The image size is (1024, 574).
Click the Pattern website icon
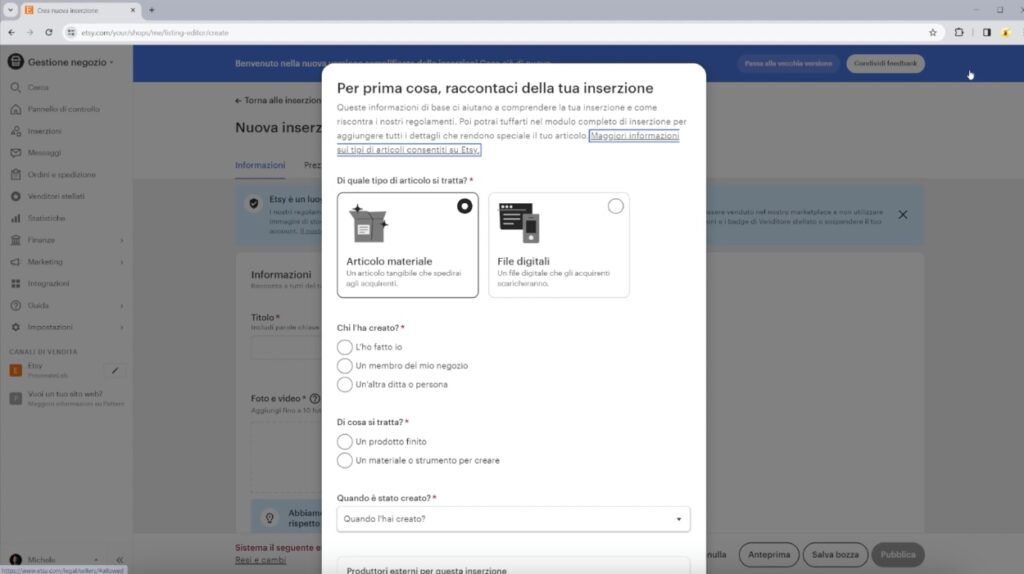[16, 398]
